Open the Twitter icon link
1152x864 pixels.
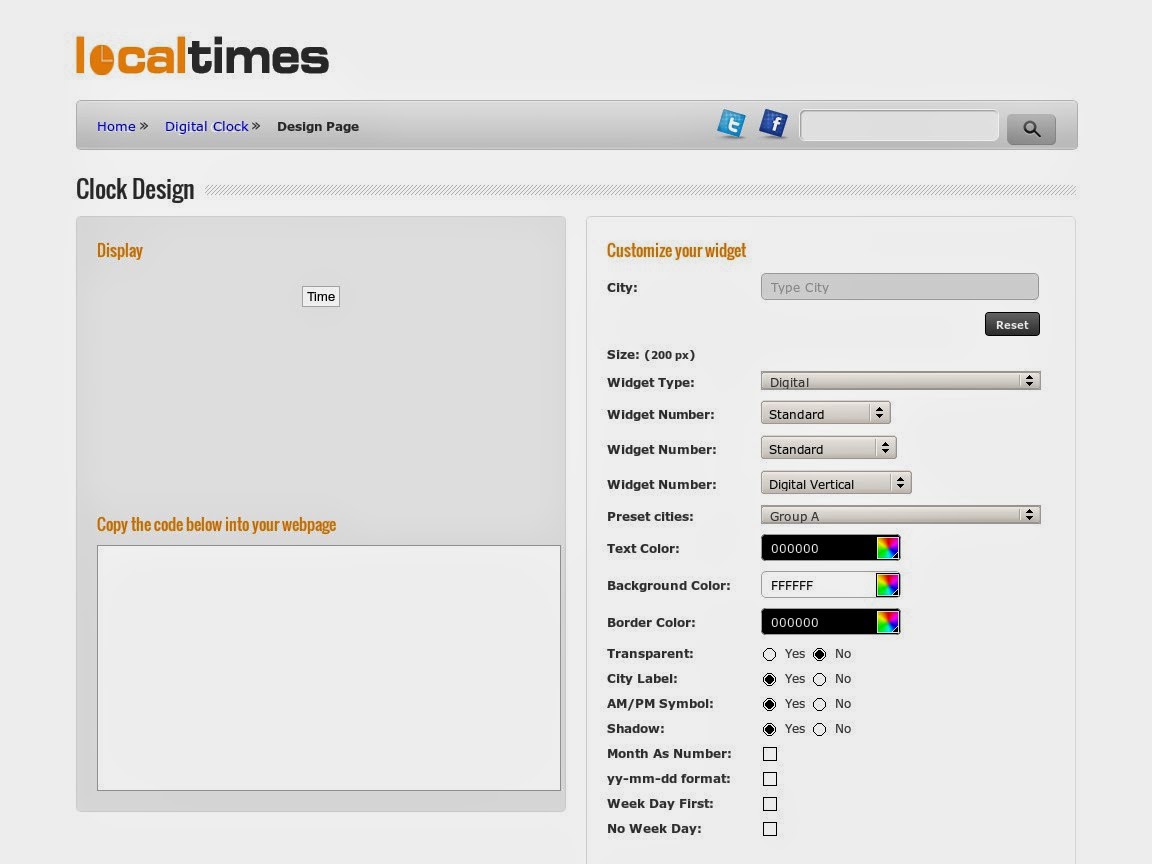731,123
